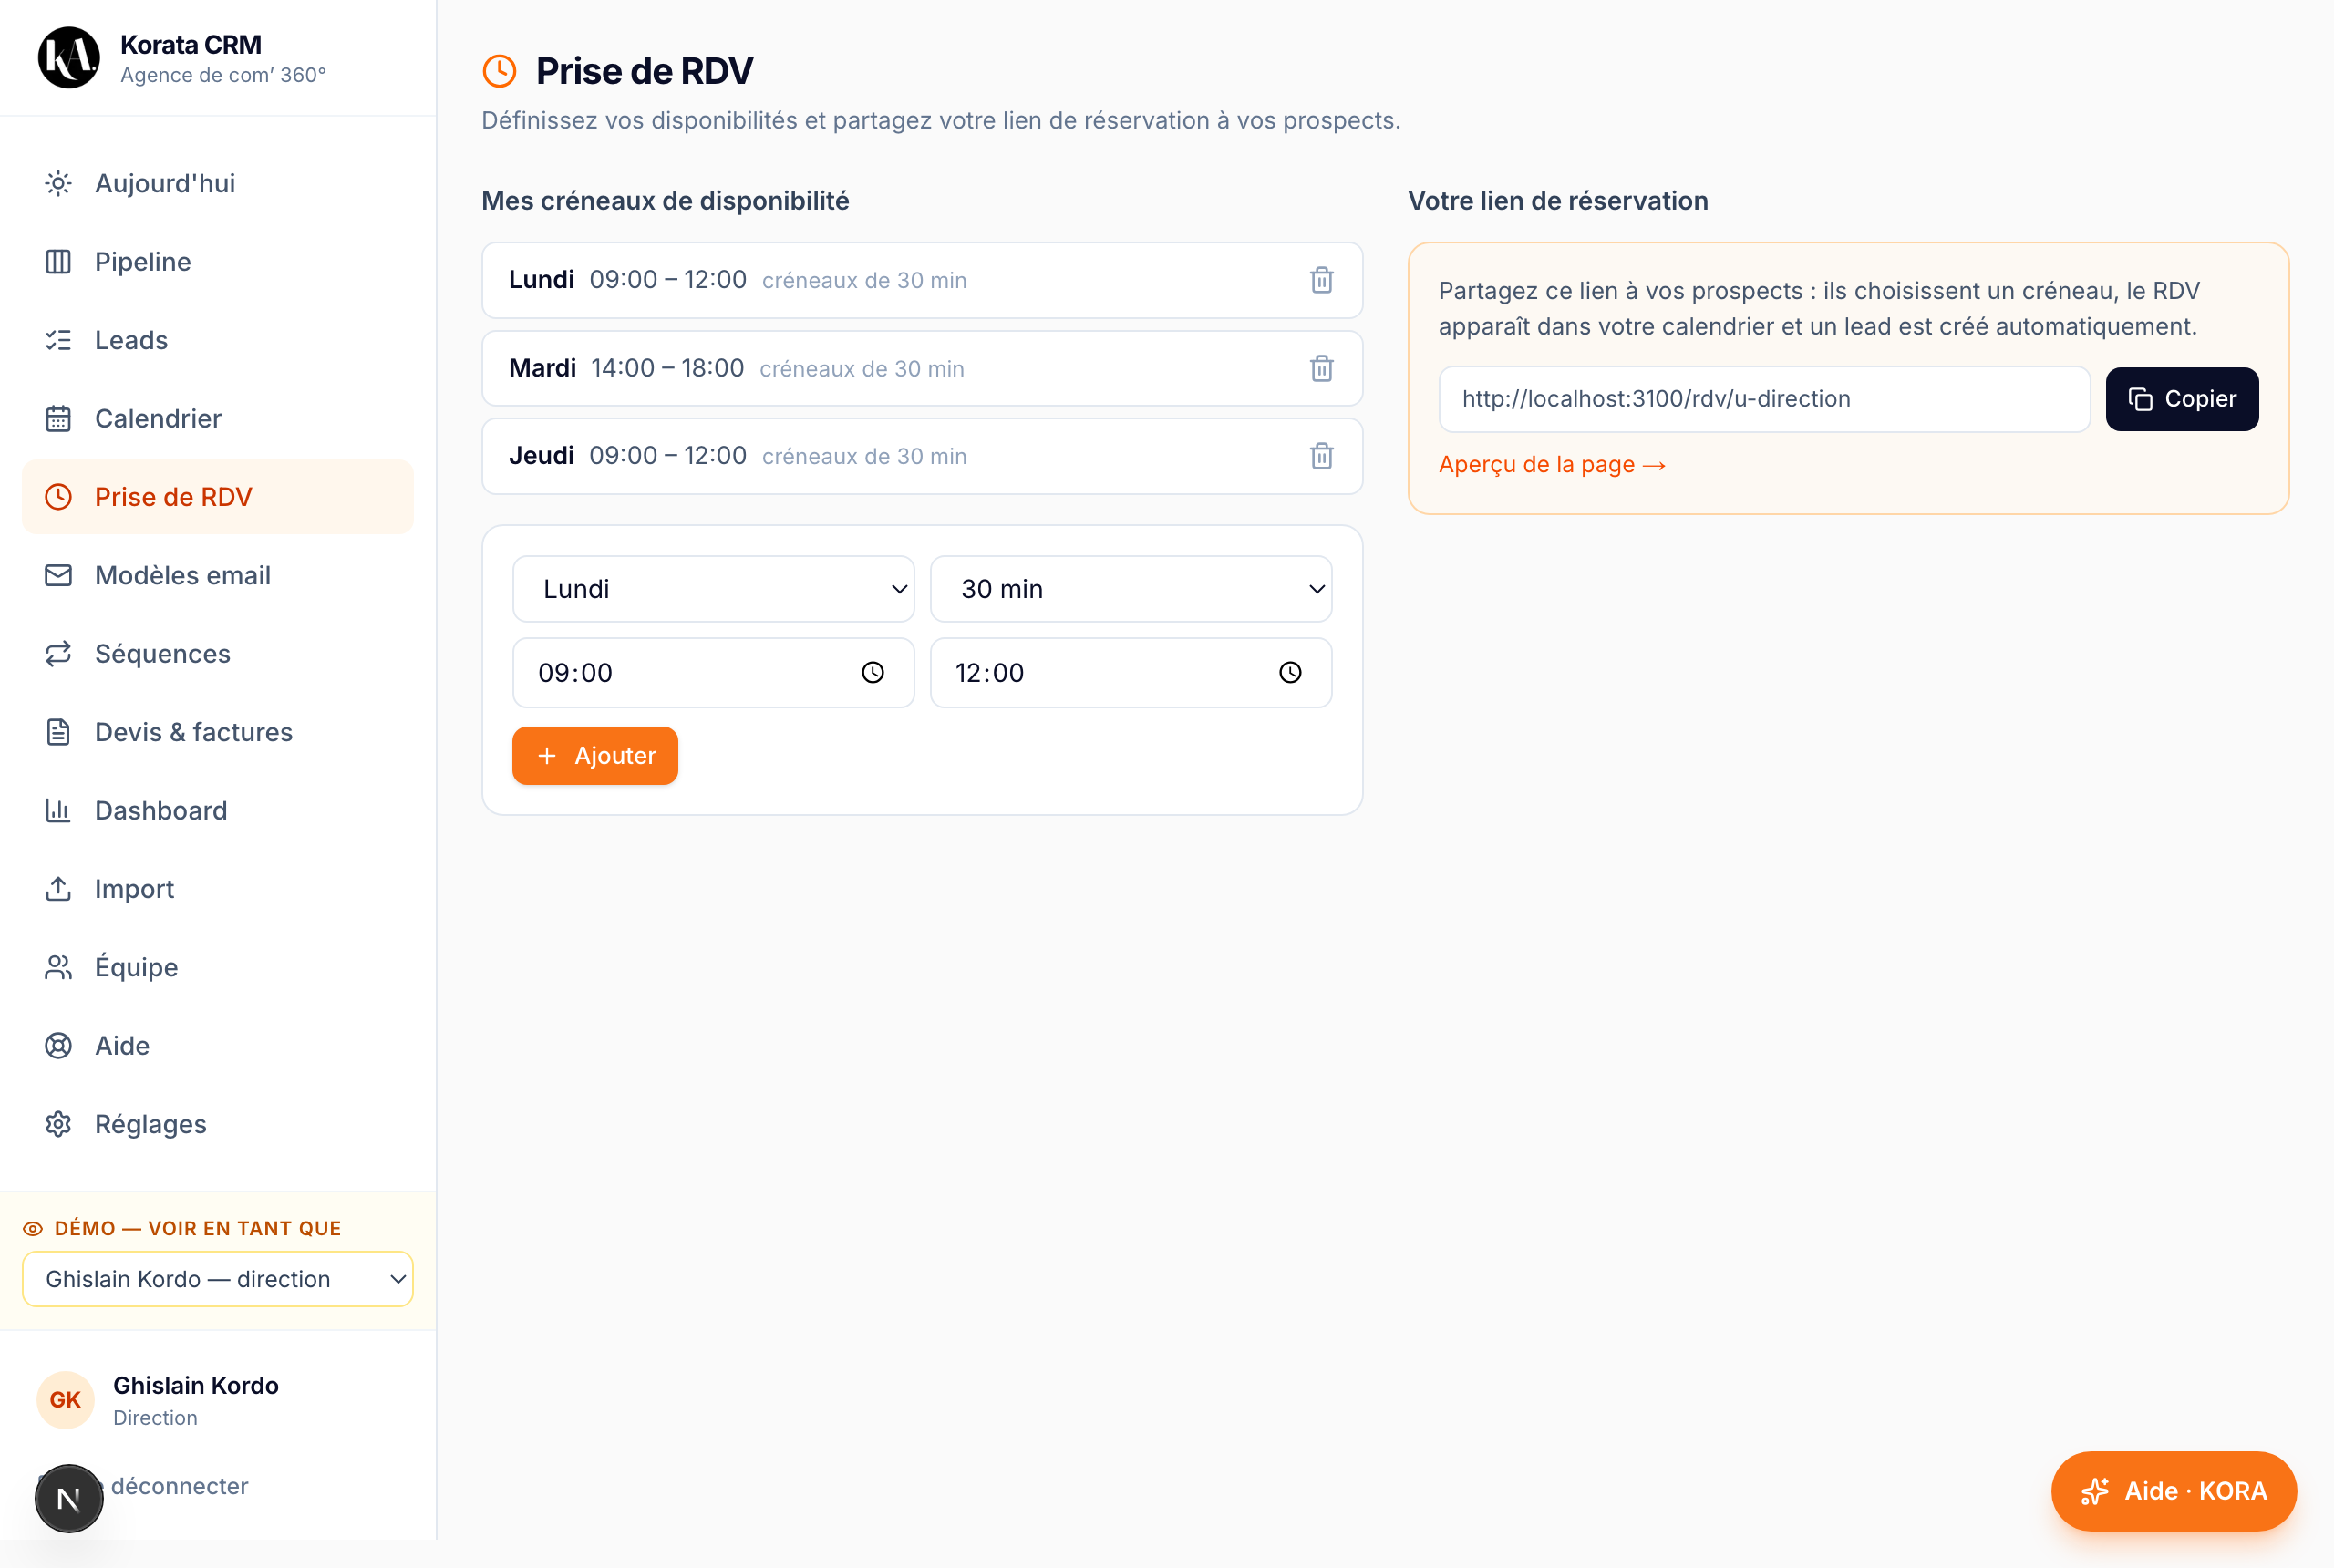Click the déconnecter link

pyautogui.click(x=179, y=1486)
